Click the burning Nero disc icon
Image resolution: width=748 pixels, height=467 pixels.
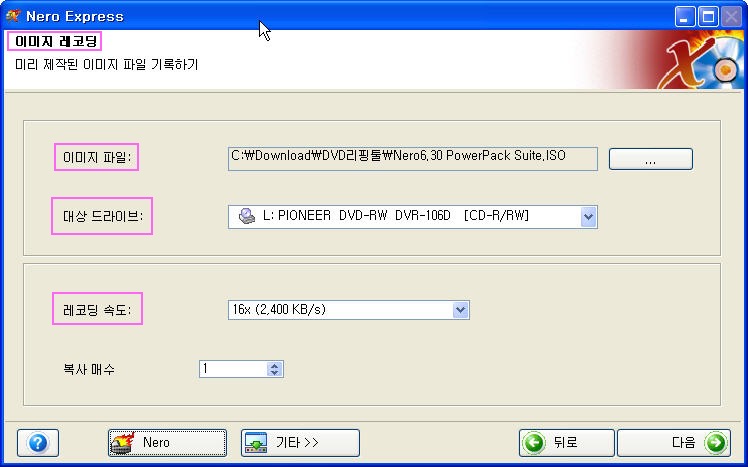point(123,443)
